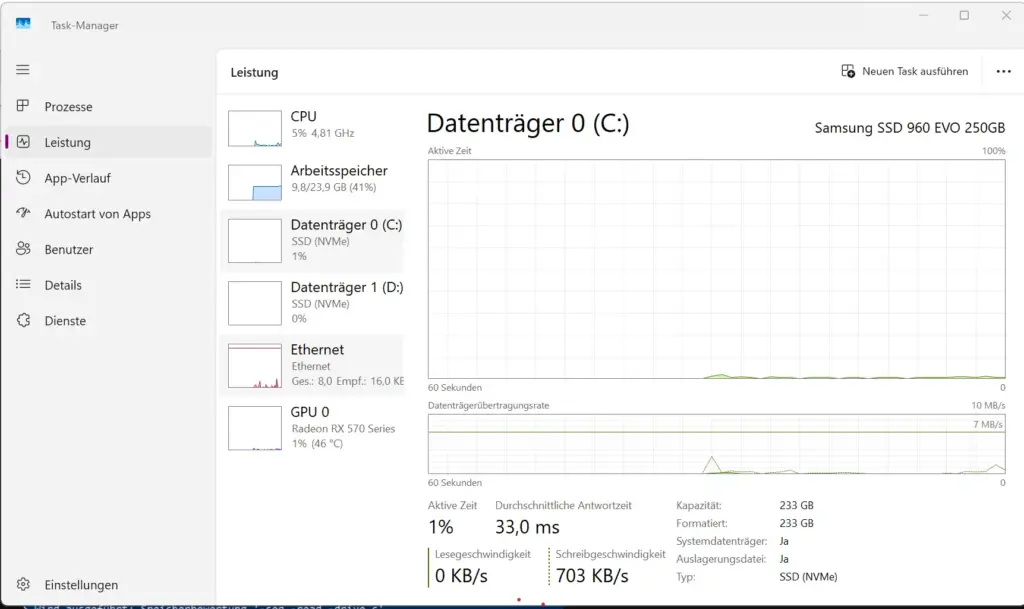The width and height of the screenshot is (1024, 609).
Task: Click the Kapazität label
Action: (x=699, y=505)
